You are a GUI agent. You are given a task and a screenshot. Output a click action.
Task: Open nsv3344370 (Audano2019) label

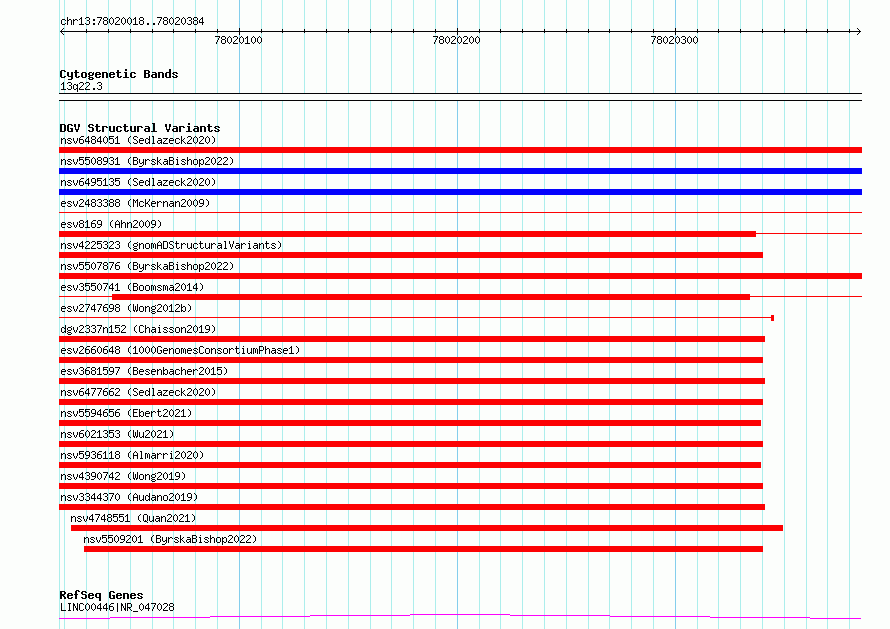pos(129,497)
